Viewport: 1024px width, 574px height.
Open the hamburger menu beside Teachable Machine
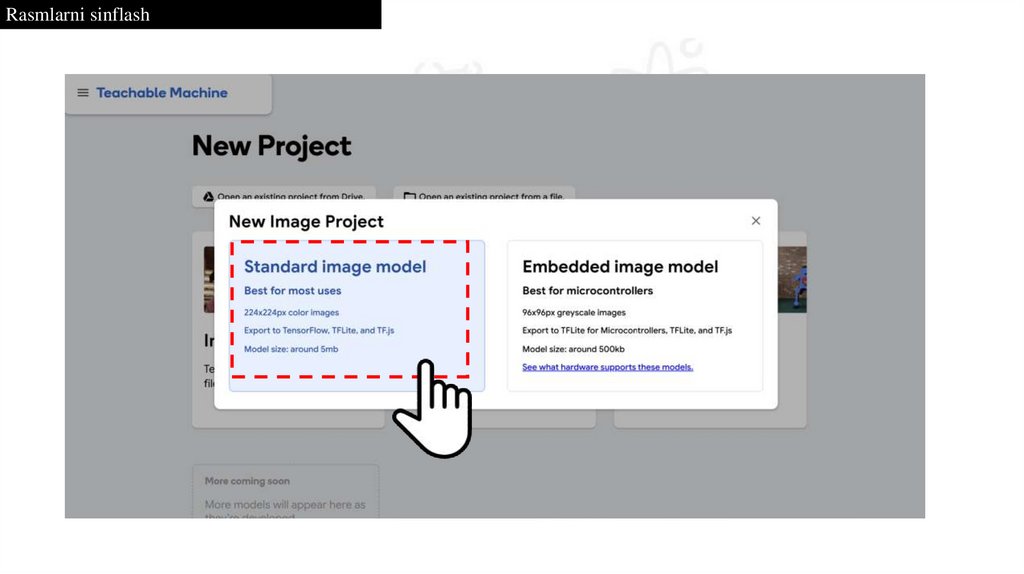pos(83,93)
